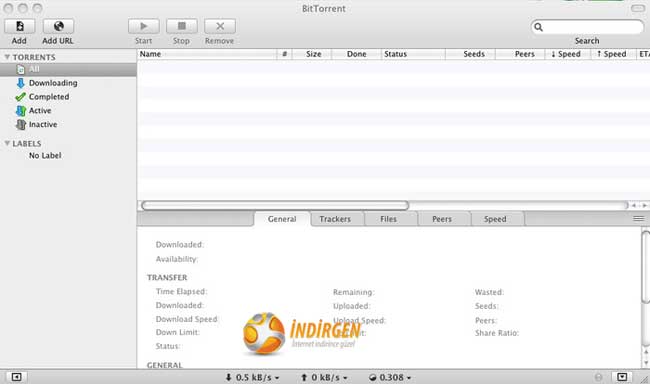Click the Start play icon

tap(143, 26)
